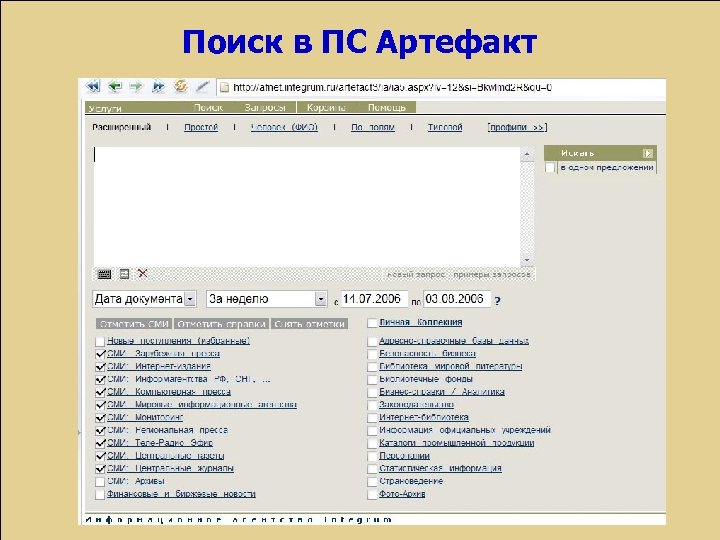The width and height of the screenshot is (720, 540).
Task: Switch to 'По полям' search mode
Action: click(372, 127)
